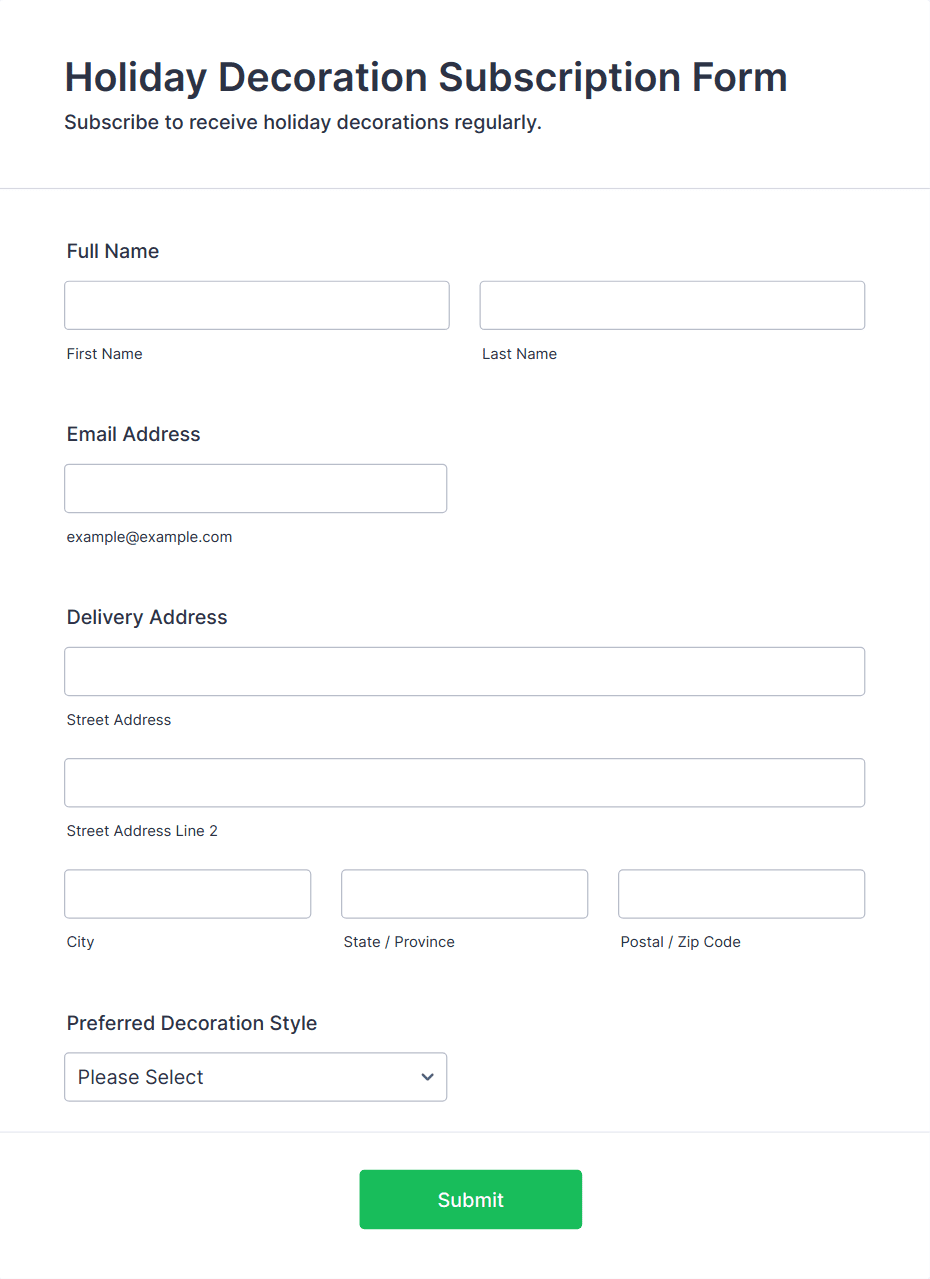Click the 'Subscribe to receive holiday decorations regularly.' subtitle
The width and height of the screenshot is (930, 1279).
[303, 123]
